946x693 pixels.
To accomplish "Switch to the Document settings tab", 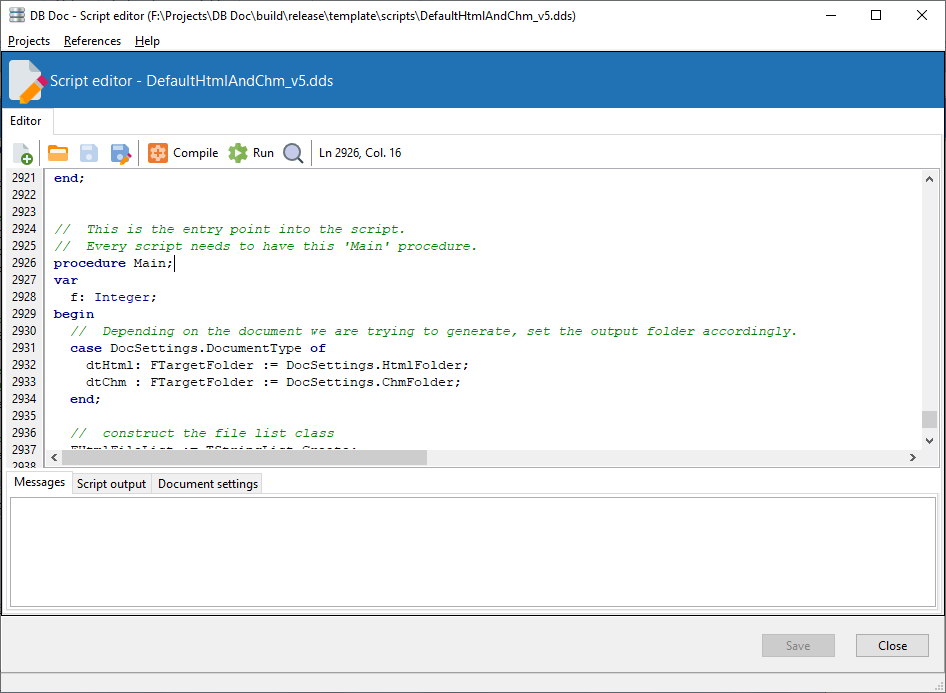I will (x=208, y=484).
